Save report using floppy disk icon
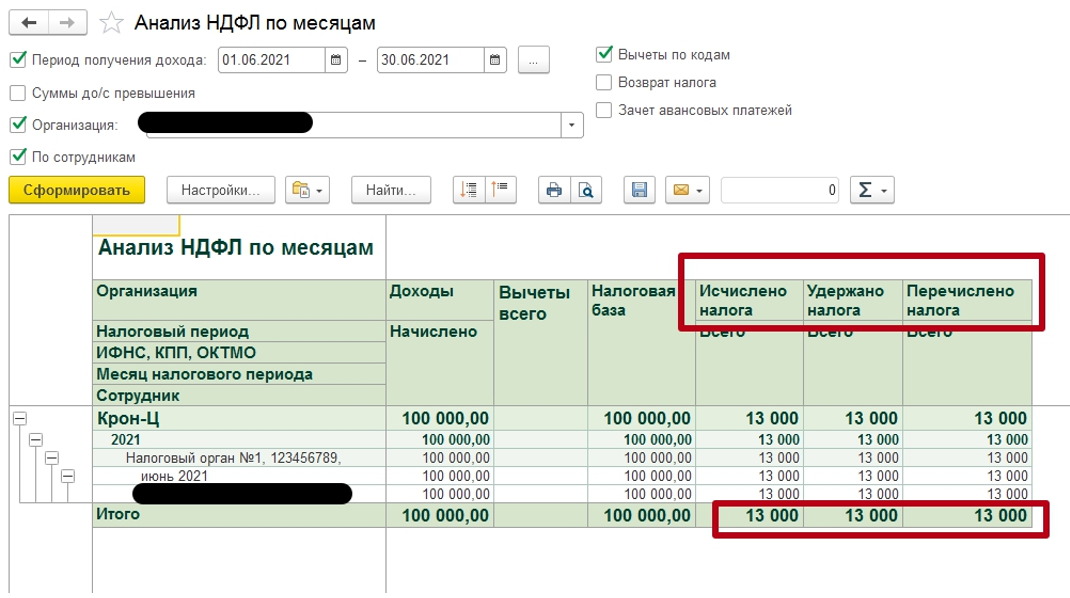 [x=640, y=190]
